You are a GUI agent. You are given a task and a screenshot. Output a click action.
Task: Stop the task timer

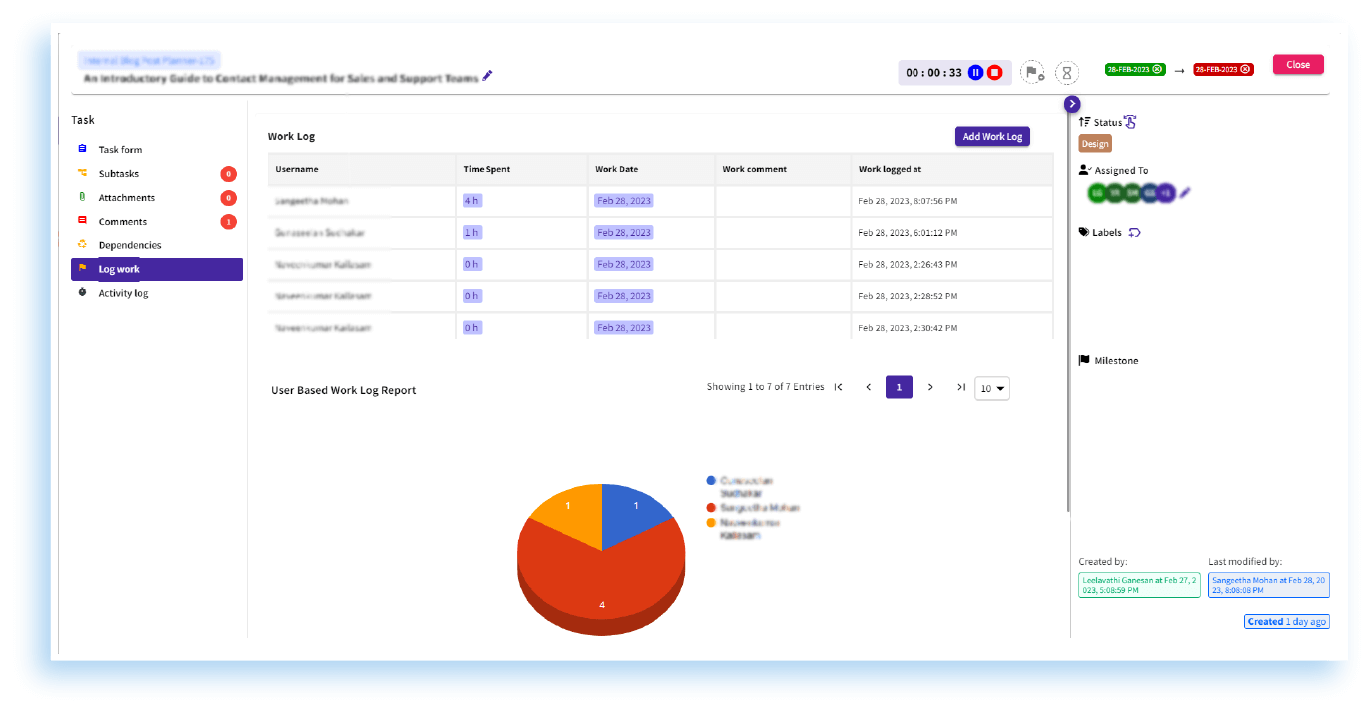pos(993,72)
